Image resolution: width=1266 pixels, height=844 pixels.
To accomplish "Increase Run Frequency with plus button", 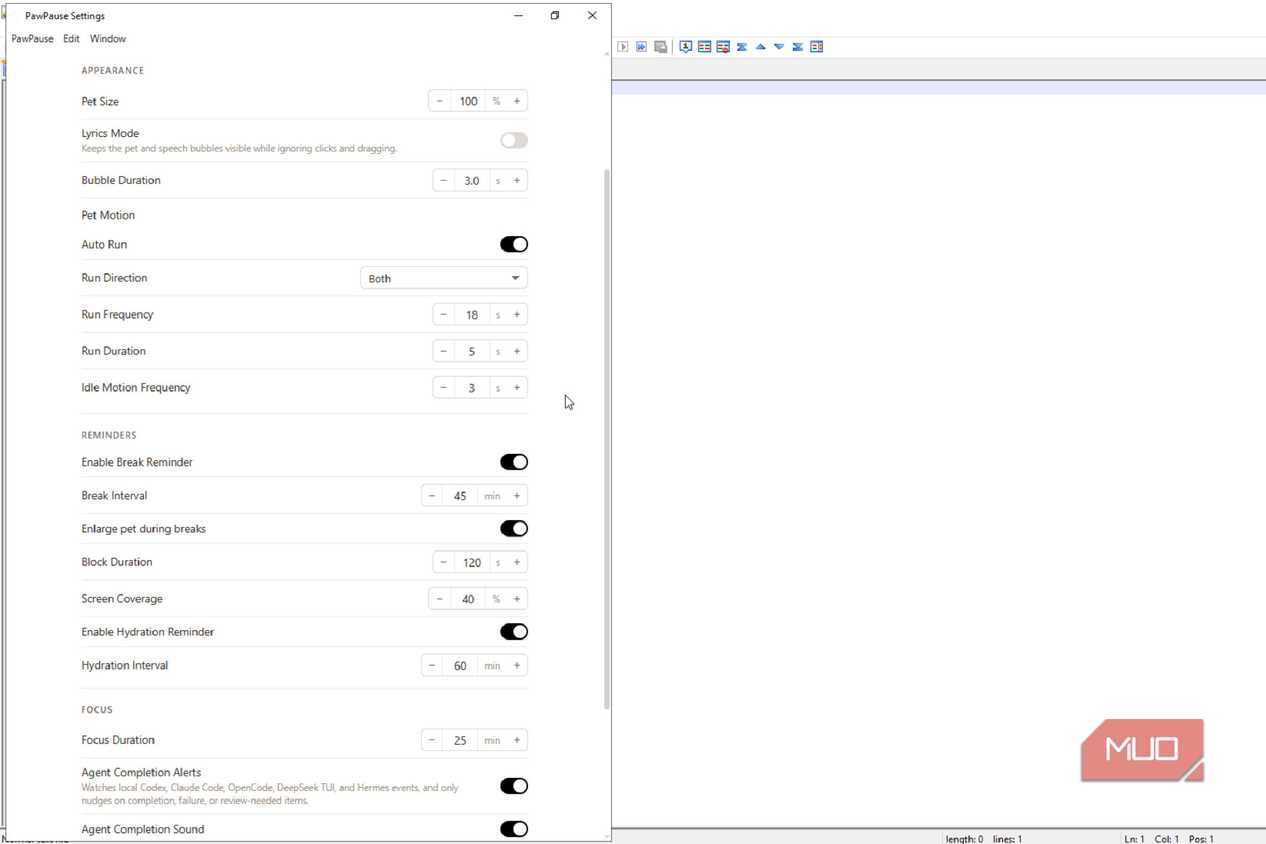I will tap(517, 315).
